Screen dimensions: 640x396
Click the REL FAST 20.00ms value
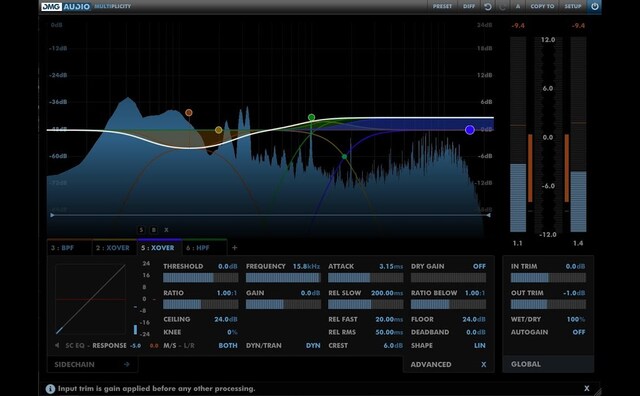tap(389, 319)
